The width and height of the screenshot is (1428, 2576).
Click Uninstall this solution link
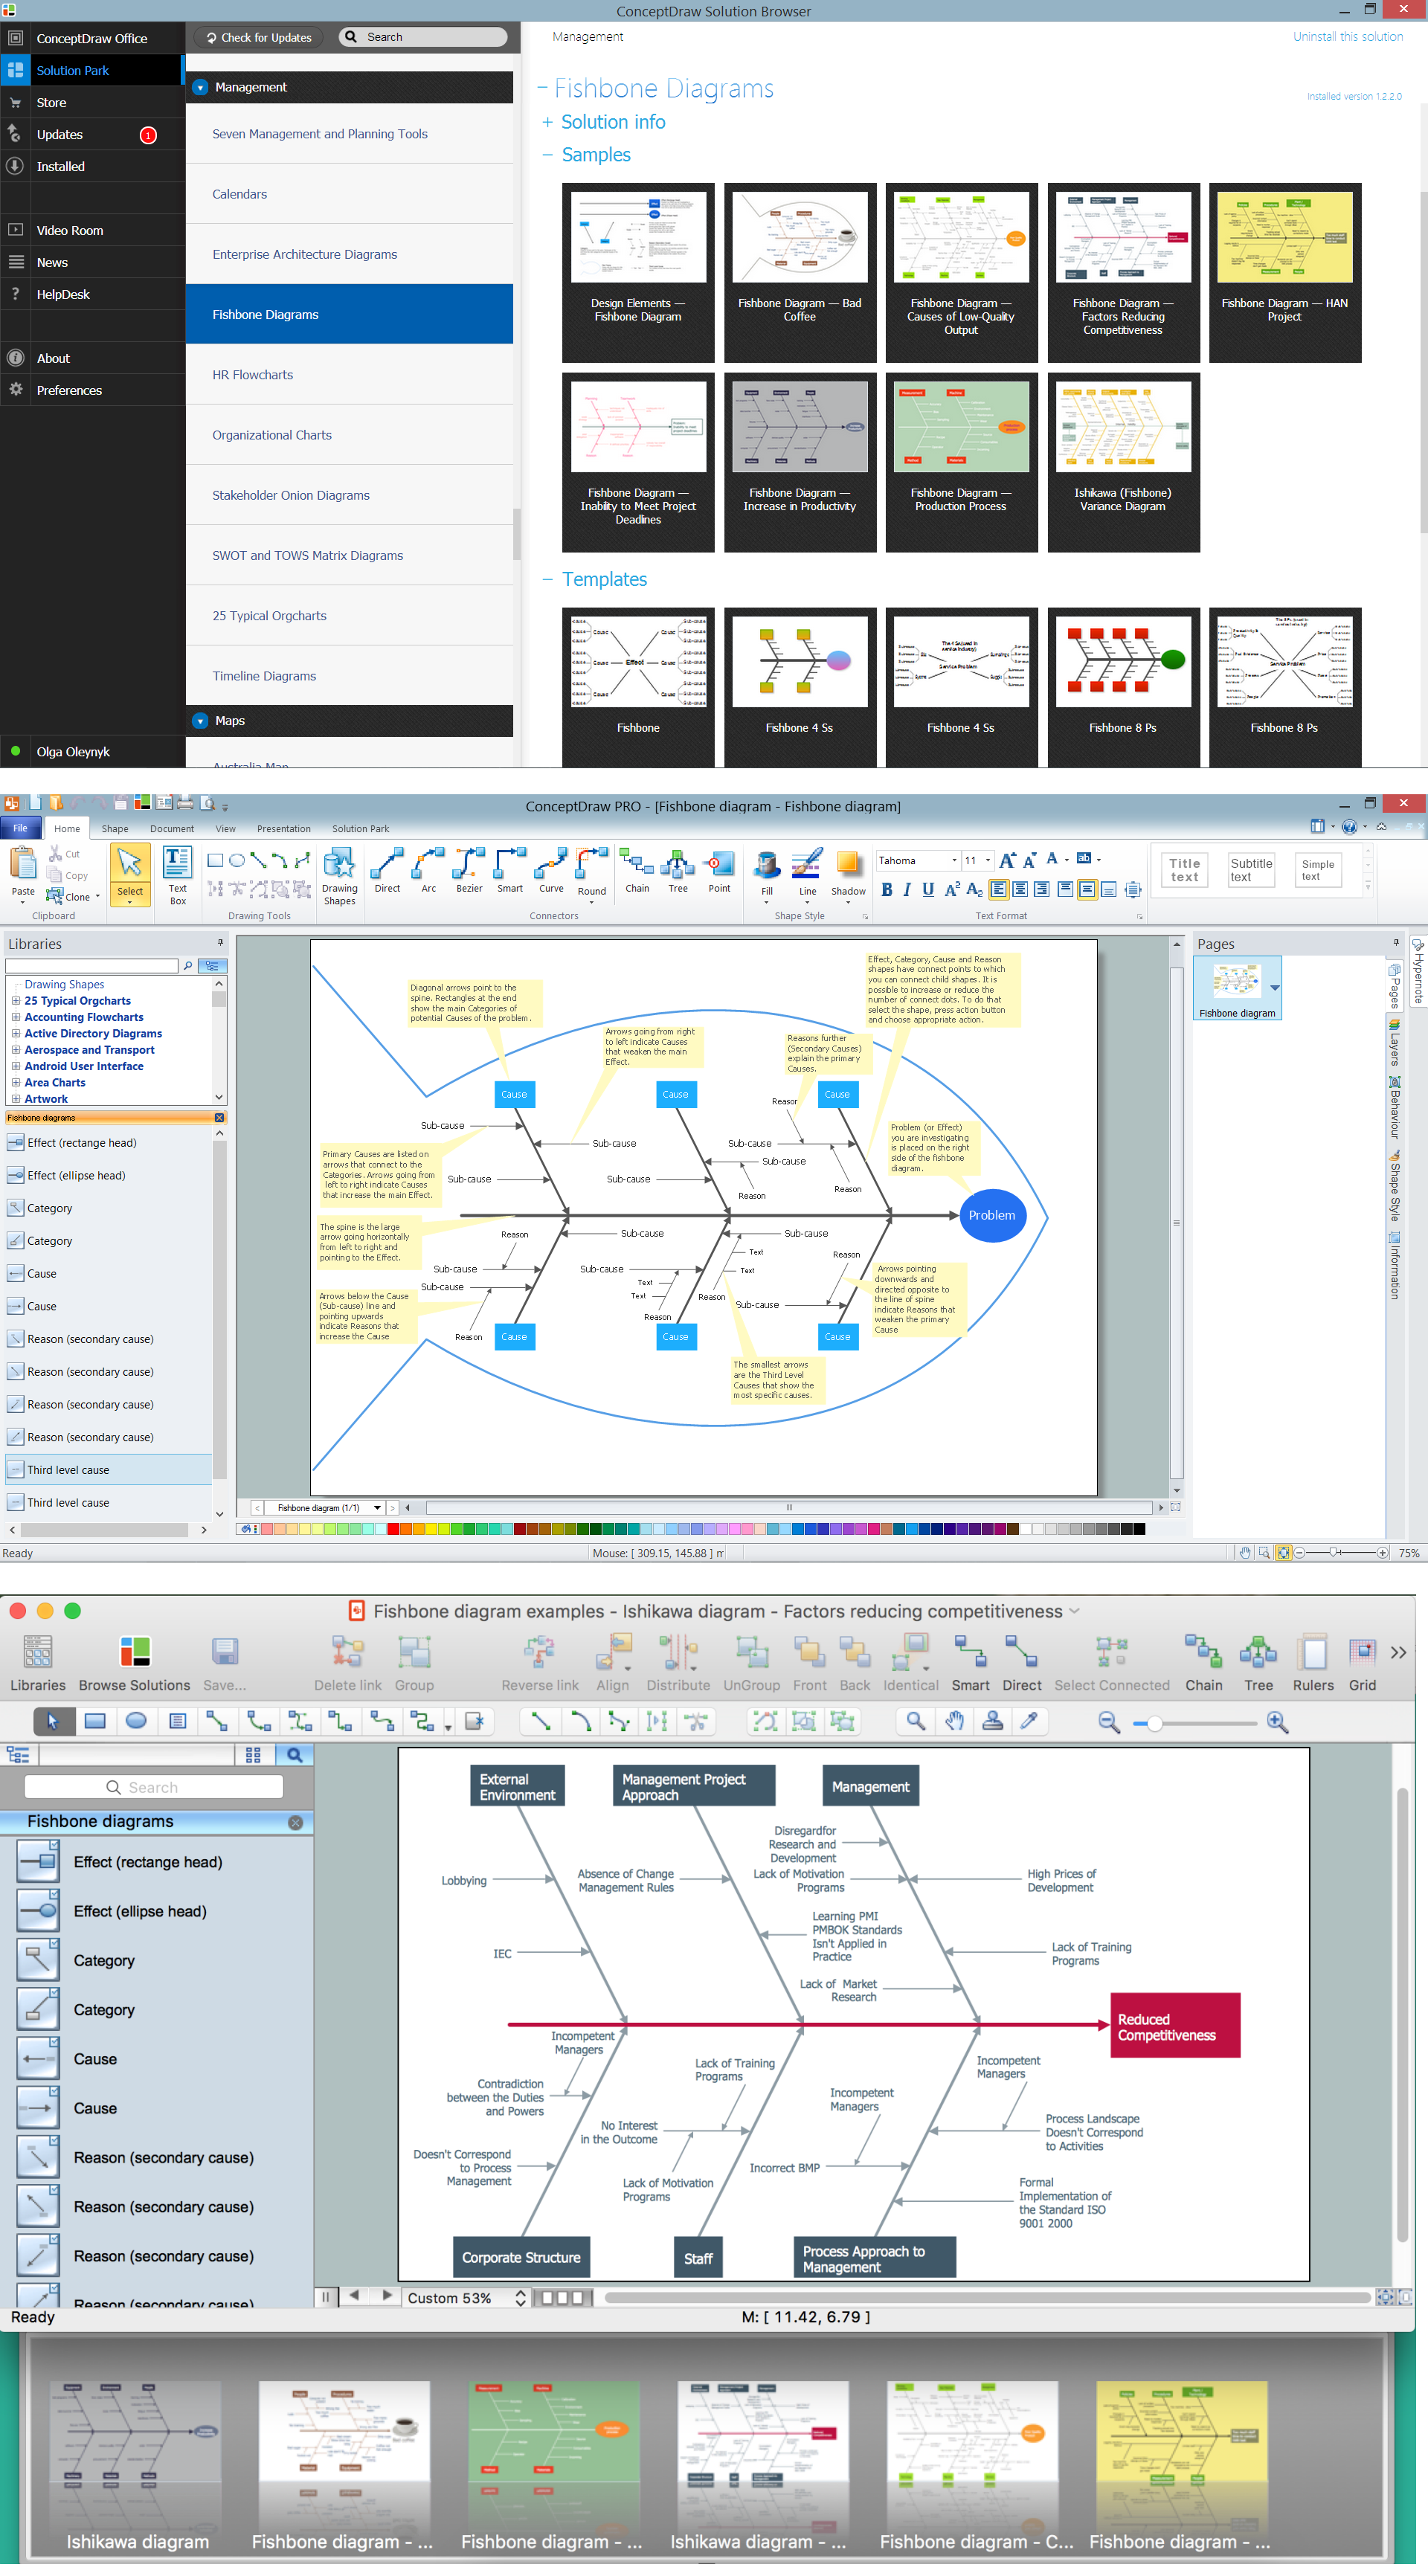point(1347,37)
